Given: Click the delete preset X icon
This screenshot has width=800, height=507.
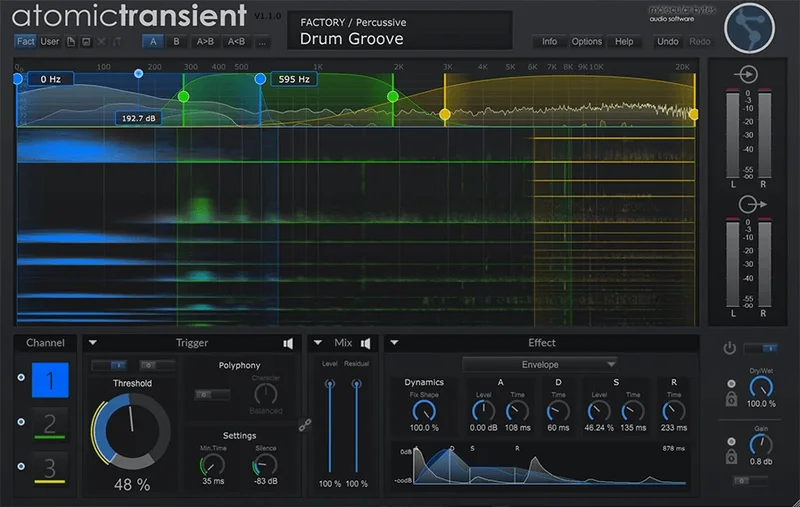Looking at the screenshot, I should click(x=102, y=42).
